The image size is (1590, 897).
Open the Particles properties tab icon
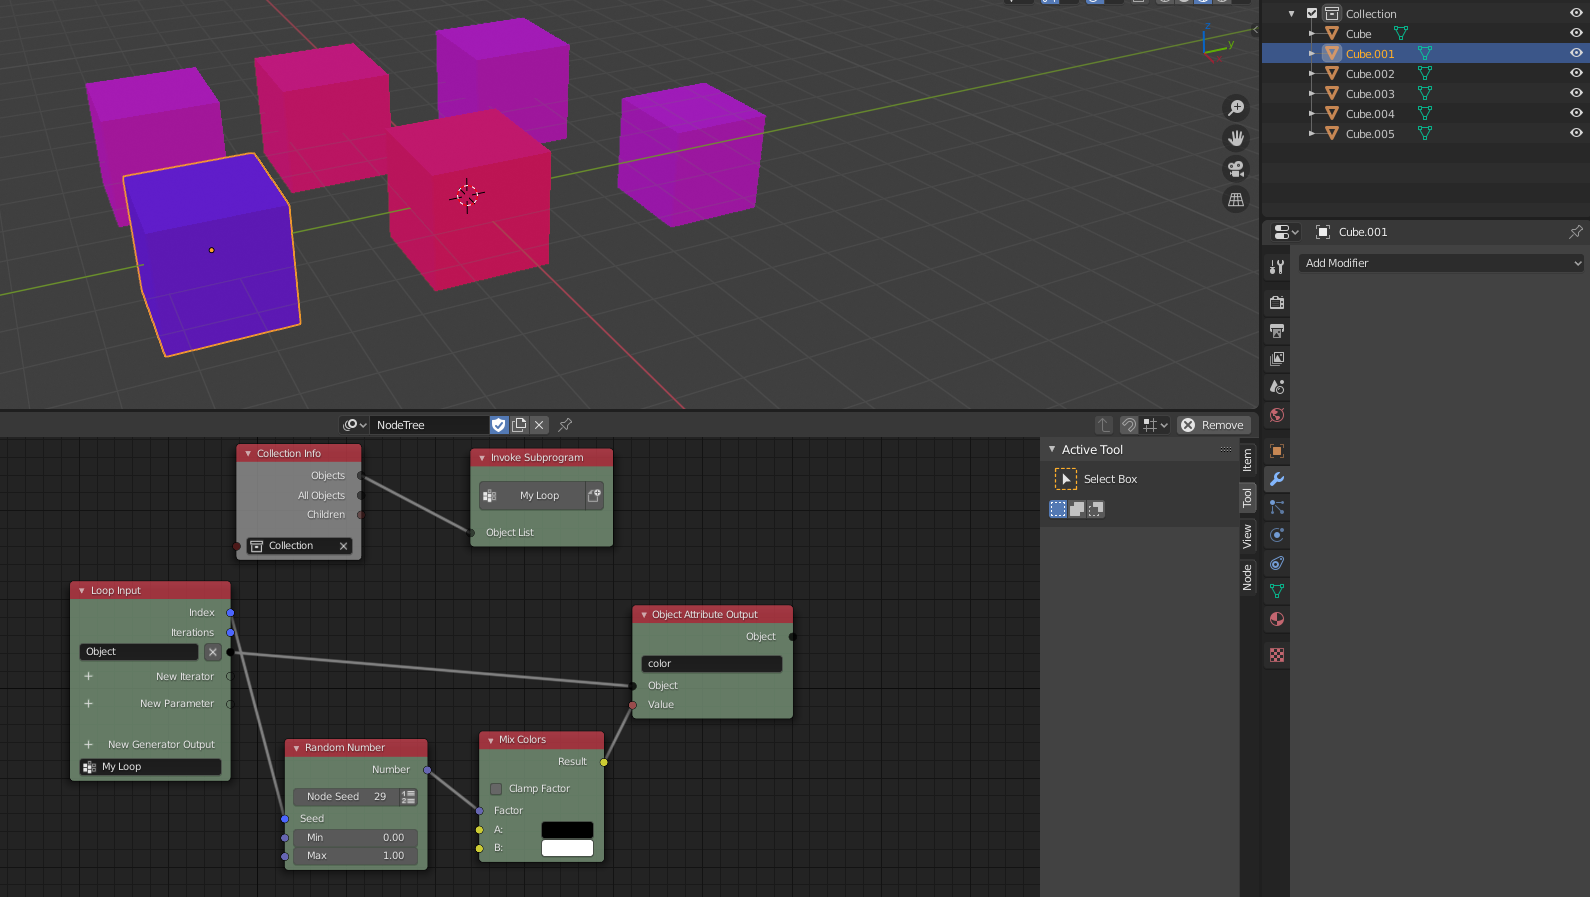pos(1277,507)
